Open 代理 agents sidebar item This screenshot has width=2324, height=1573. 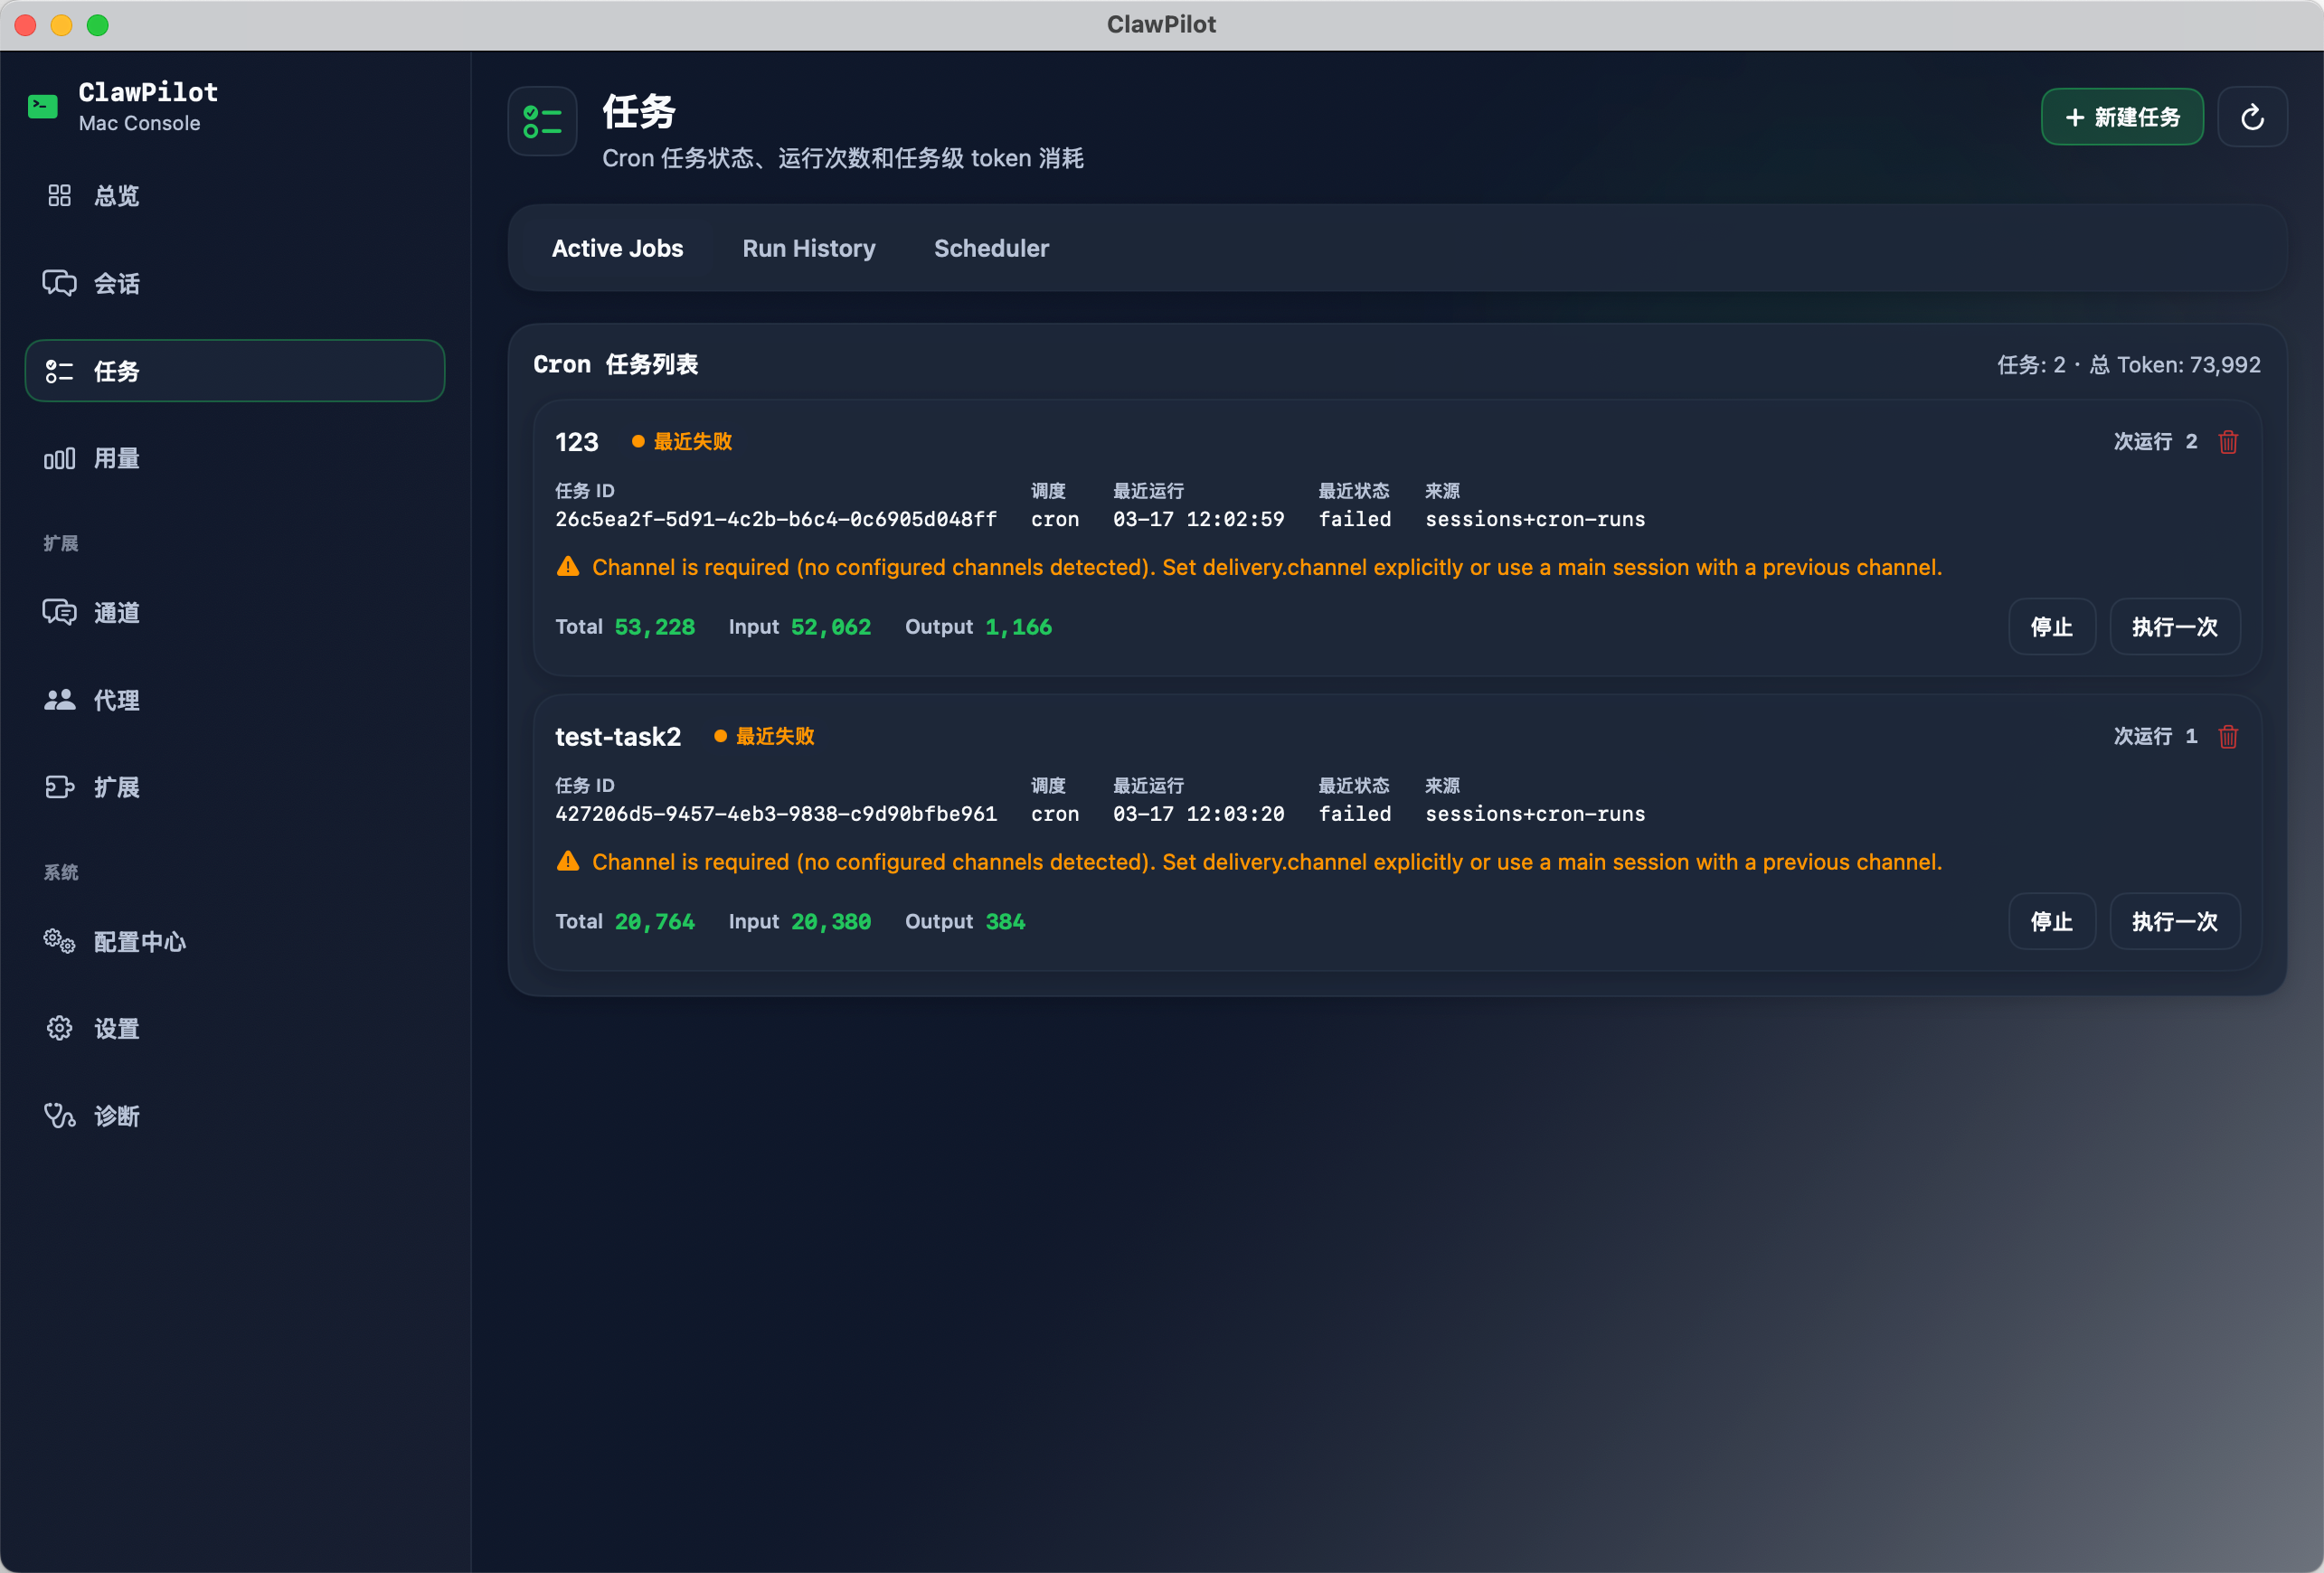[116, 700]
